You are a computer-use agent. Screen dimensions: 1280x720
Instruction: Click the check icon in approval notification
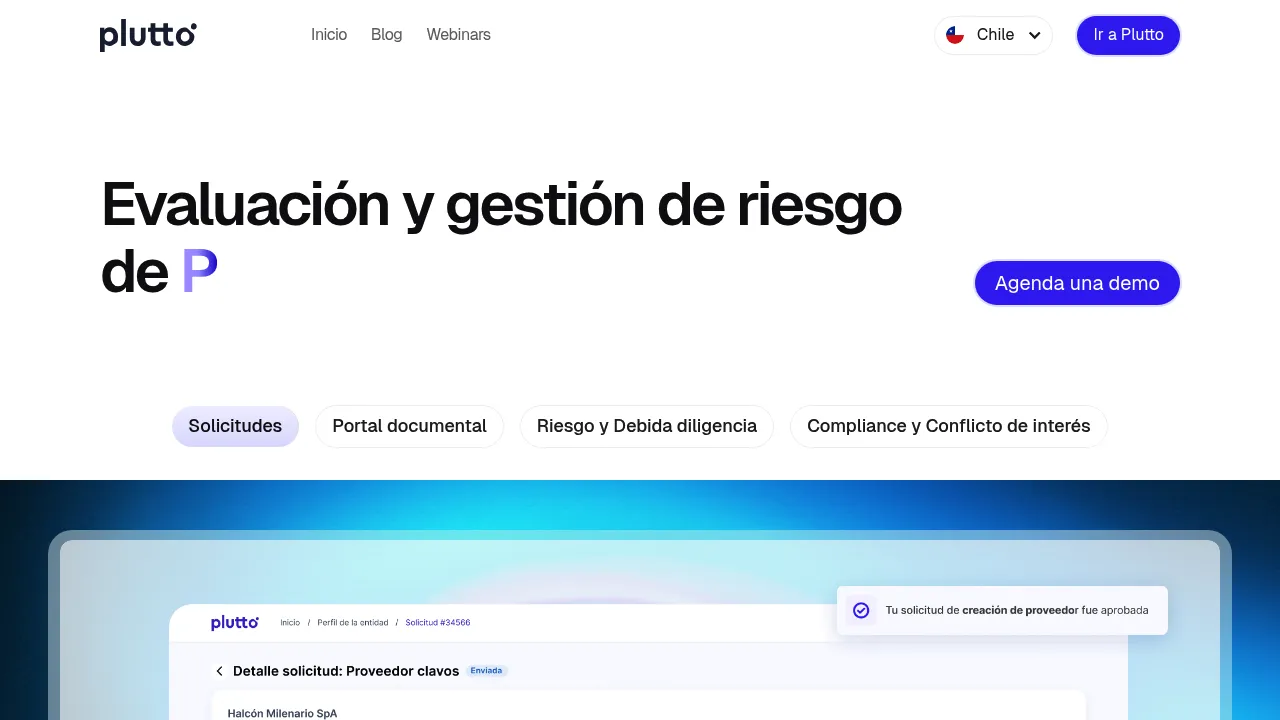tap(861, 610)
